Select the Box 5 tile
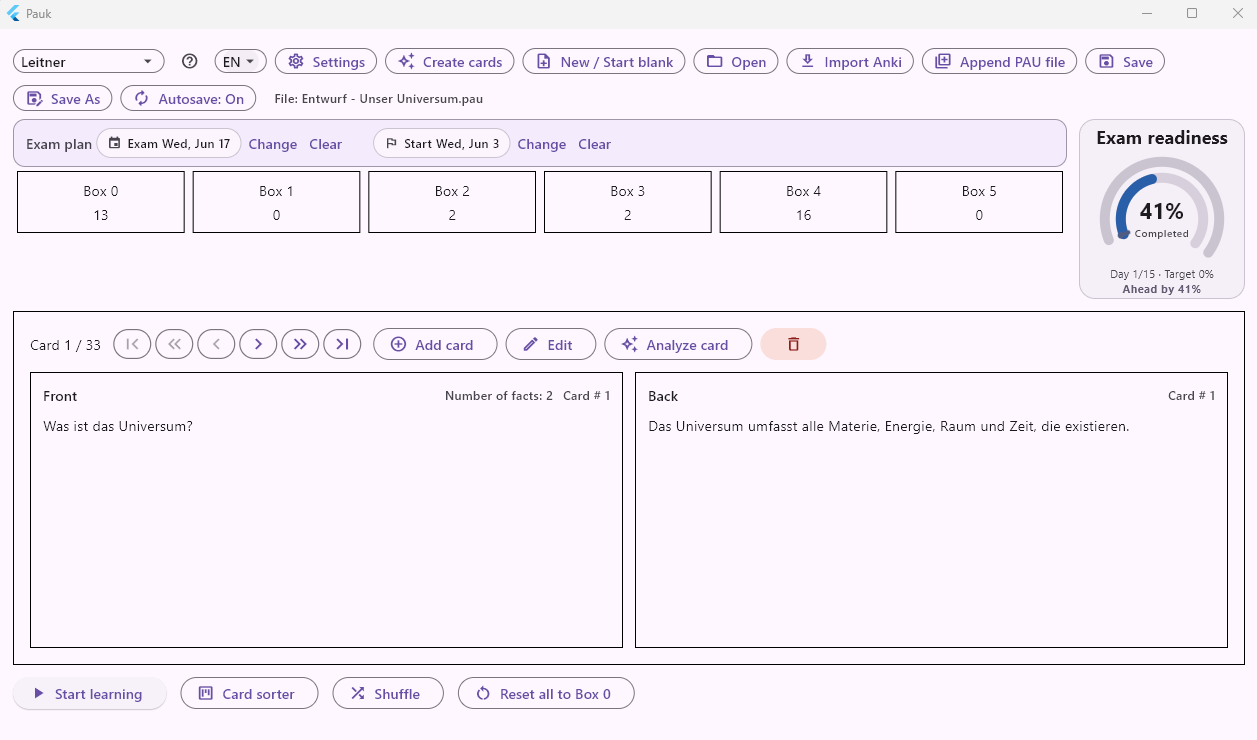The width and height of the screenshot is (1257, 740). click(979, 202)
